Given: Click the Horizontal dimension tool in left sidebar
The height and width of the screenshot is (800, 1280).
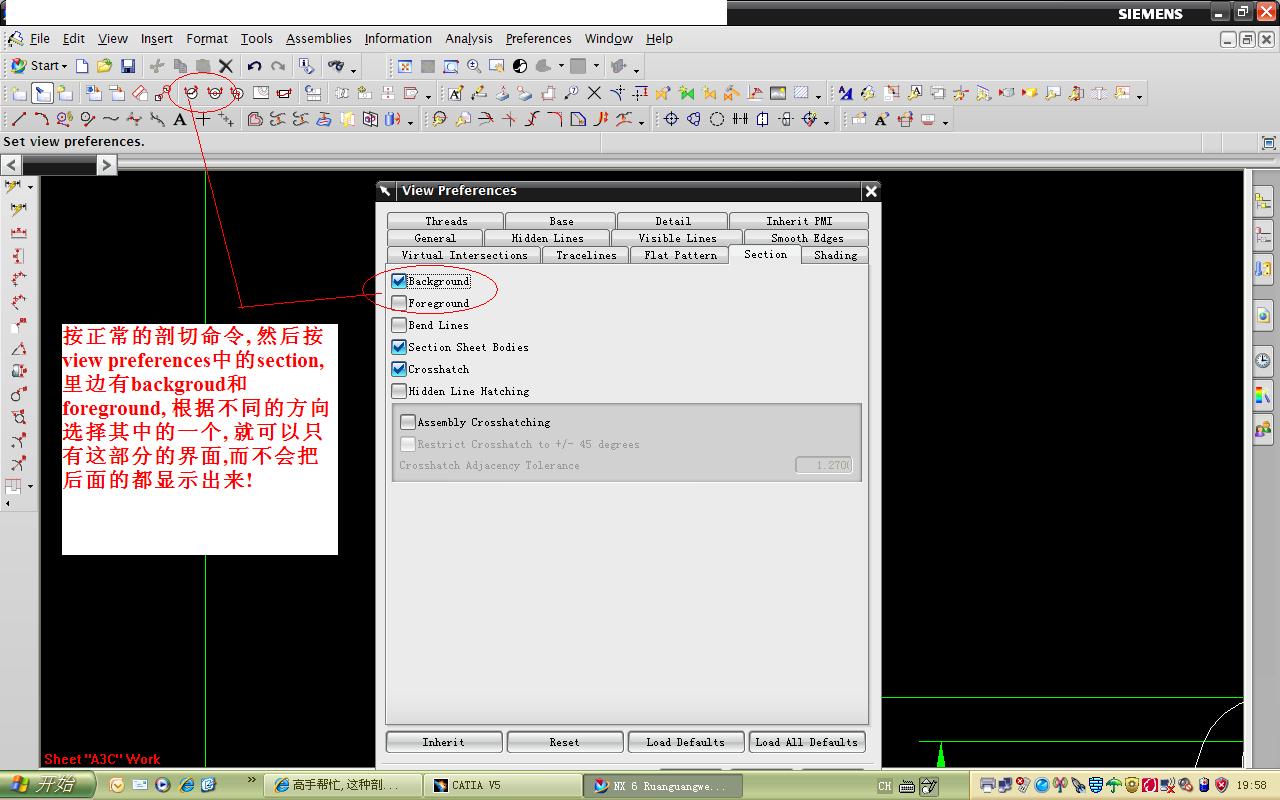Looking at the screenshot, I should point(18,233).
